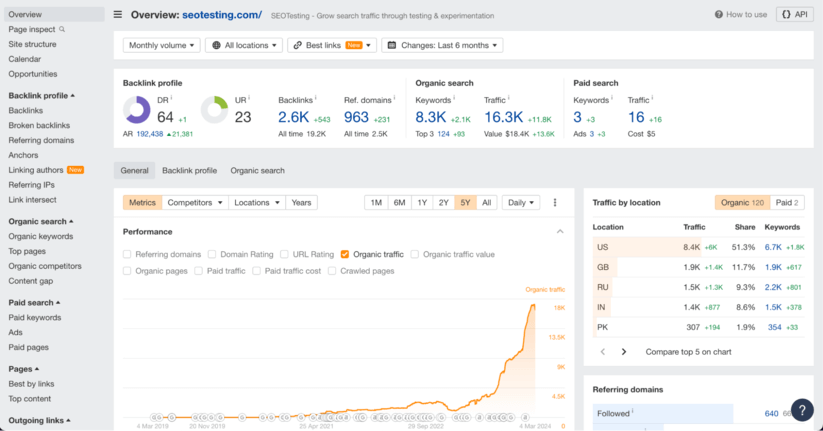Open the All locations dropdown
This screenshot has width=823, height=431.
[243, 45]
